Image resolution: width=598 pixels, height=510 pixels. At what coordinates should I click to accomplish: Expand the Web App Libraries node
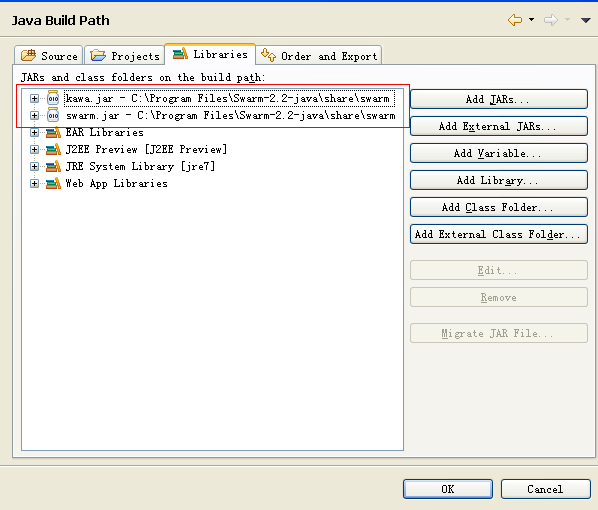34,183
